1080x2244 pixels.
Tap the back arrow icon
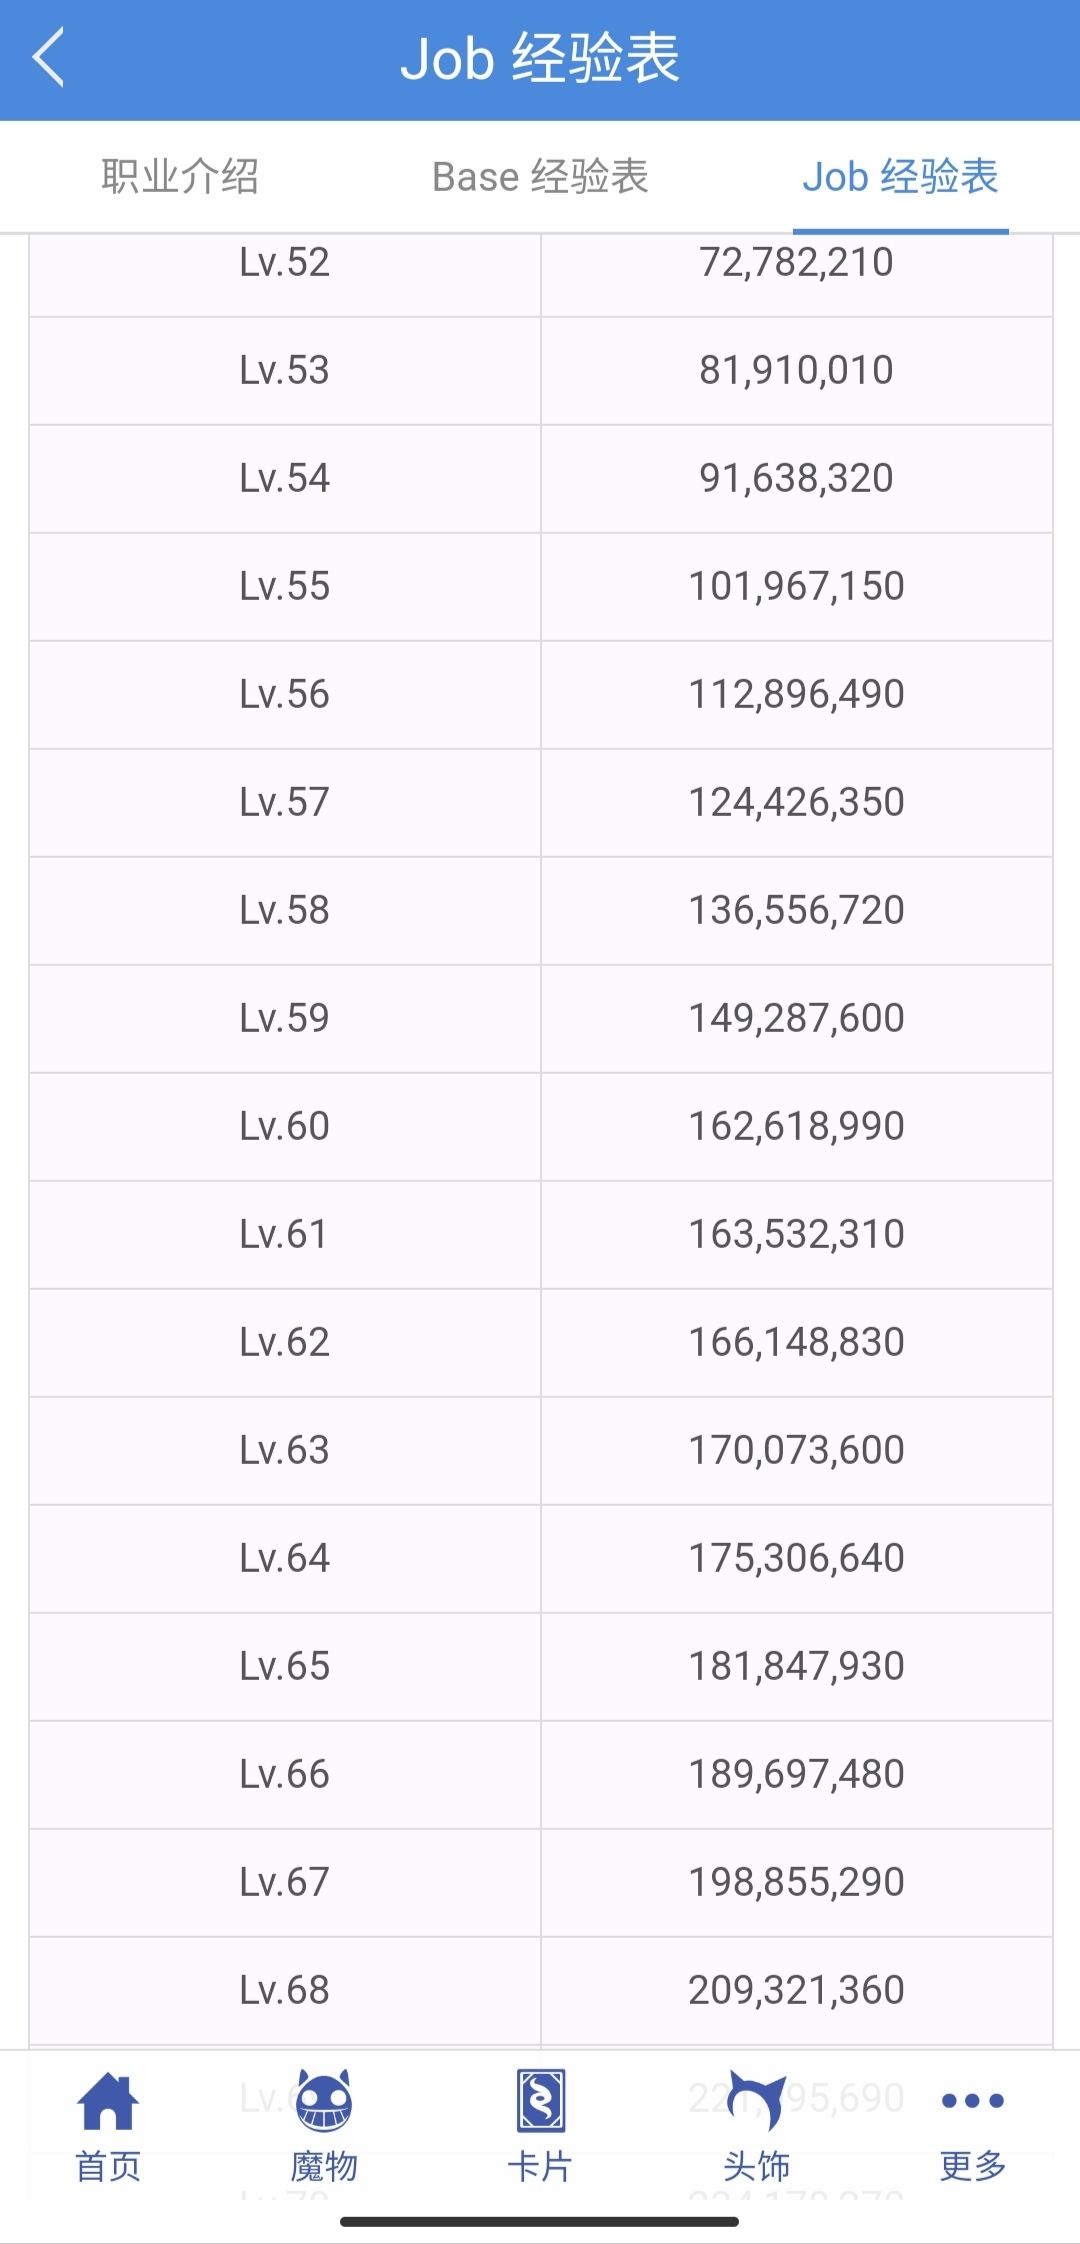click(x=48, y=58)
